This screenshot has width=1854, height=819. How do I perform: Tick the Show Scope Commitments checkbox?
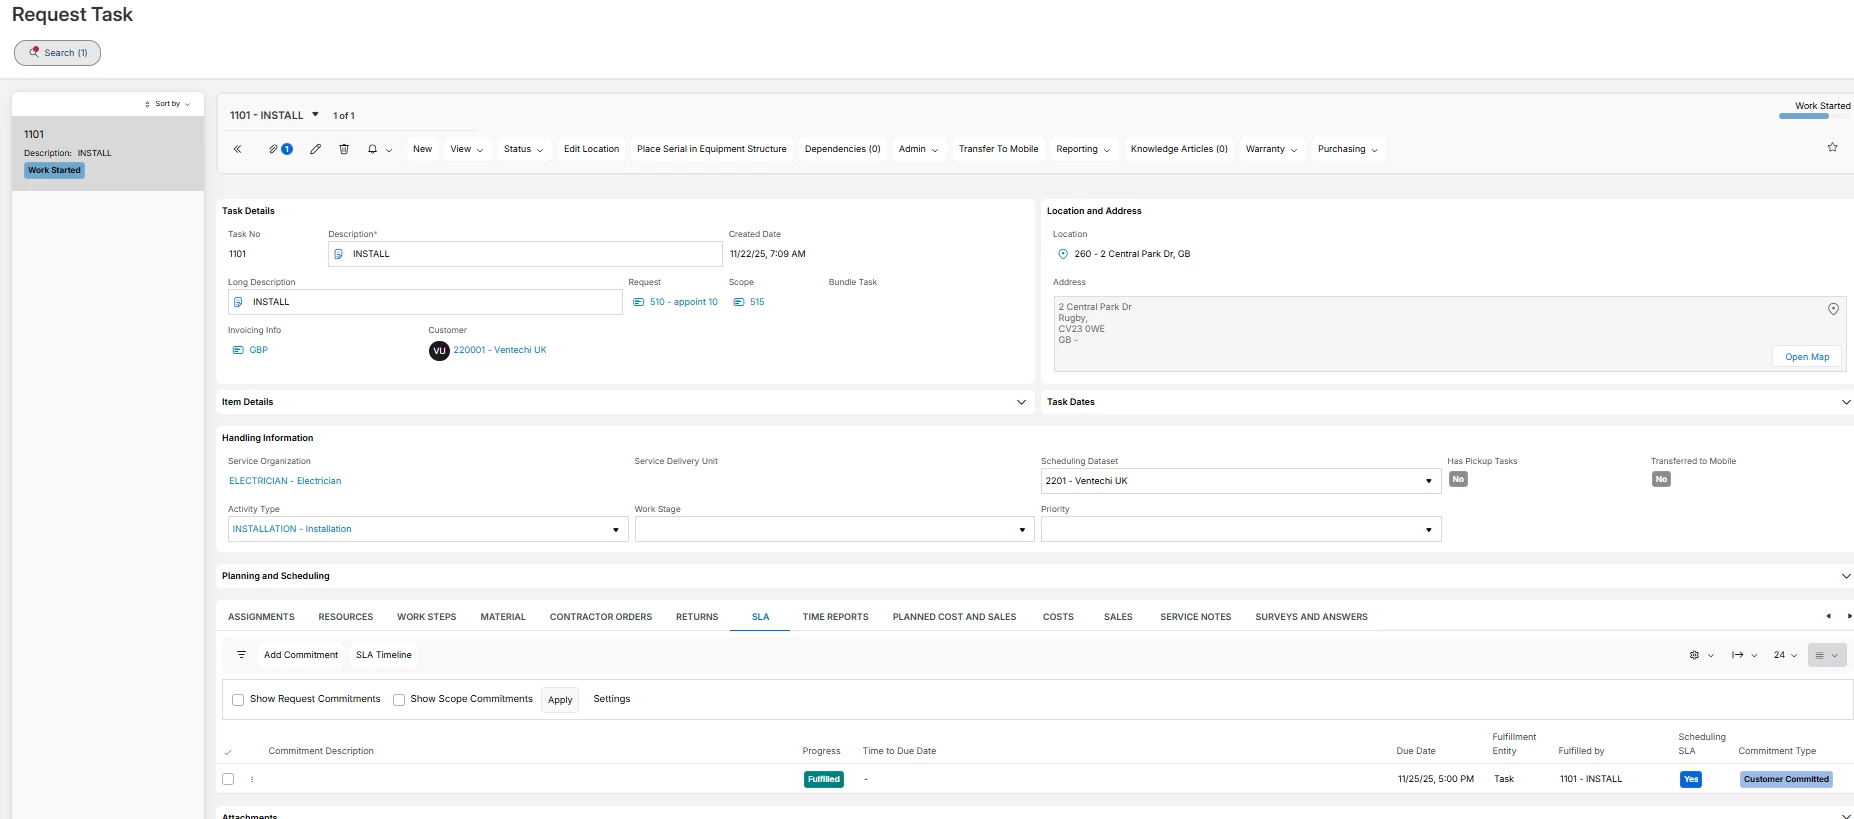(399, 700)
